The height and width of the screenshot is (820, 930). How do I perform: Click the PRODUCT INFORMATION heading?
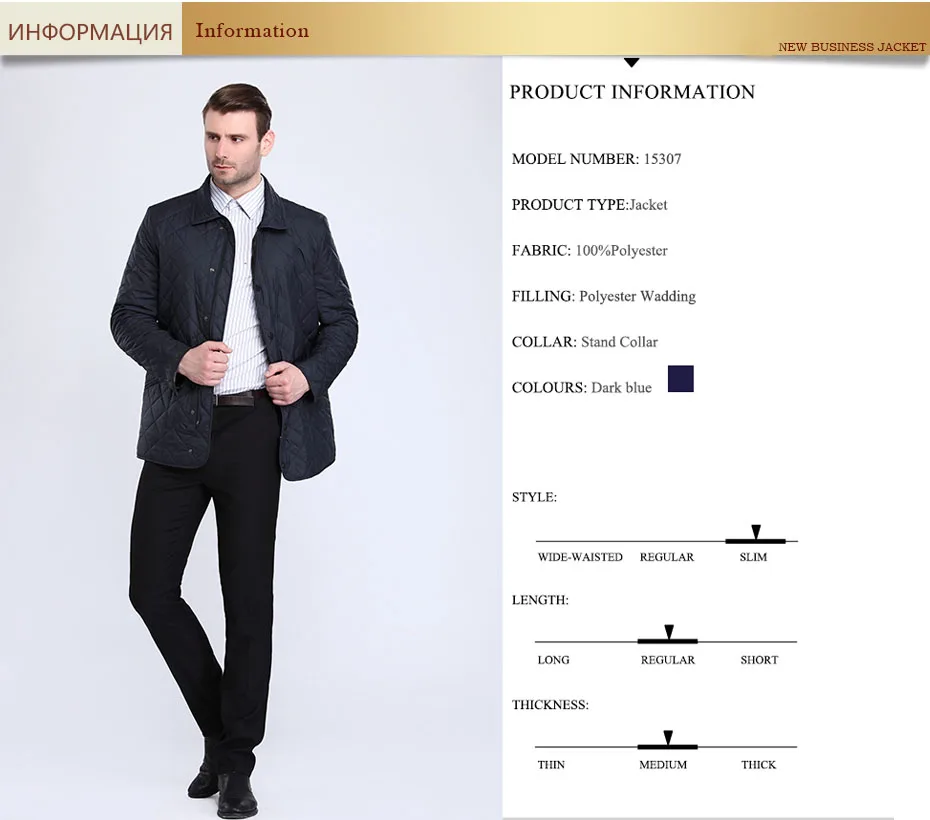point(632,92)
